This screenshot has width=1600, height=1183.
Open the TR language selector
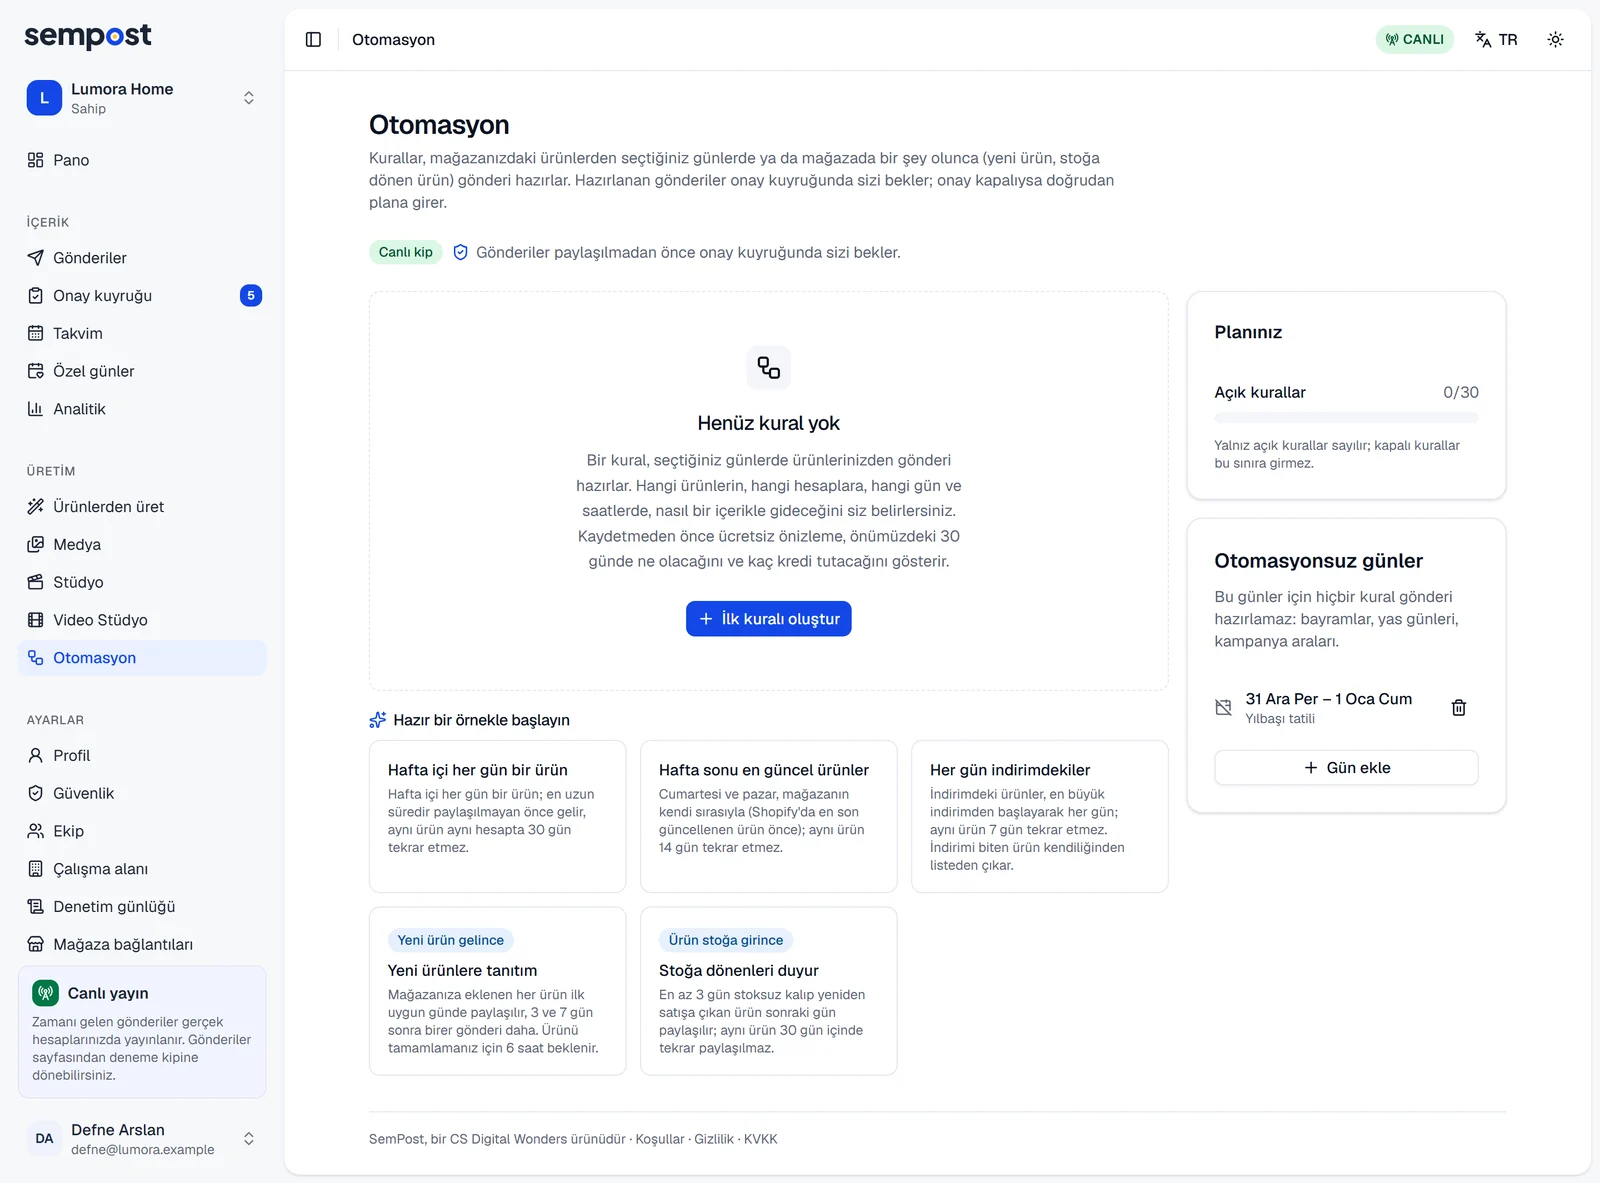pyautogui.click(x=1496, y=39)
